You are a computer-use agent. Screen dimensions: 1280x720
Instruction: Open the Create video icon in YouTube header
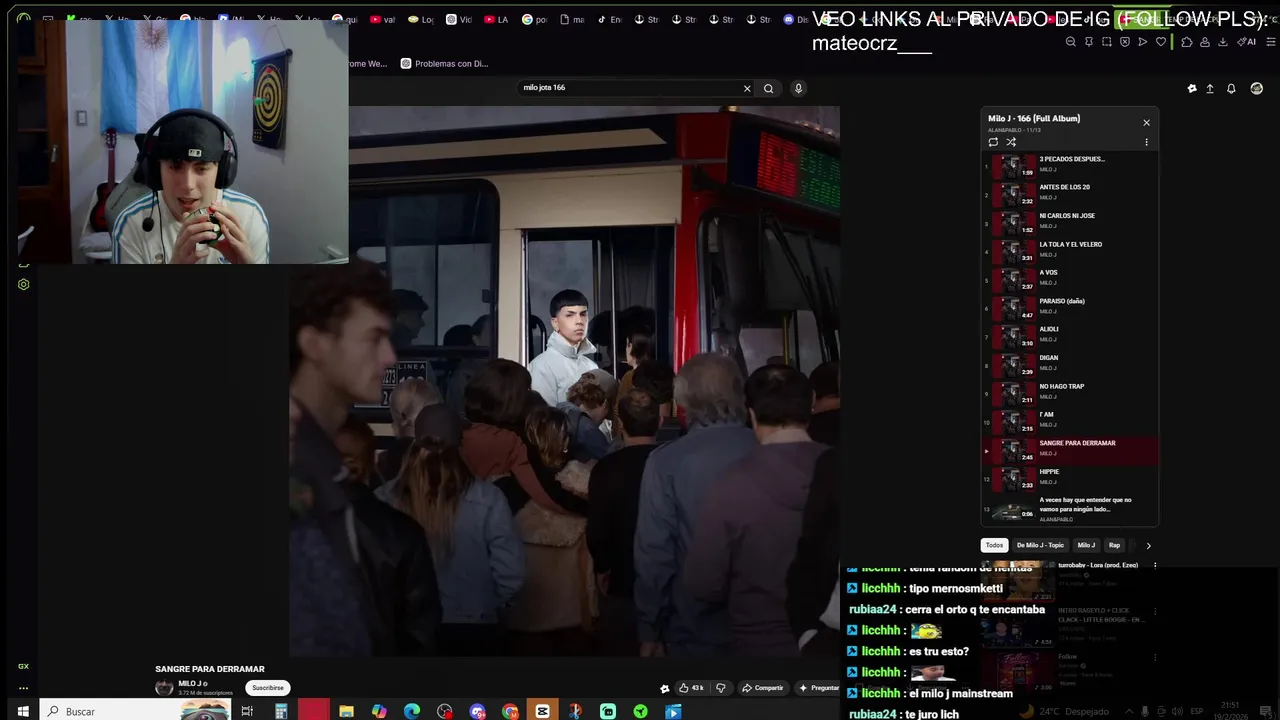click(1192, 88)
